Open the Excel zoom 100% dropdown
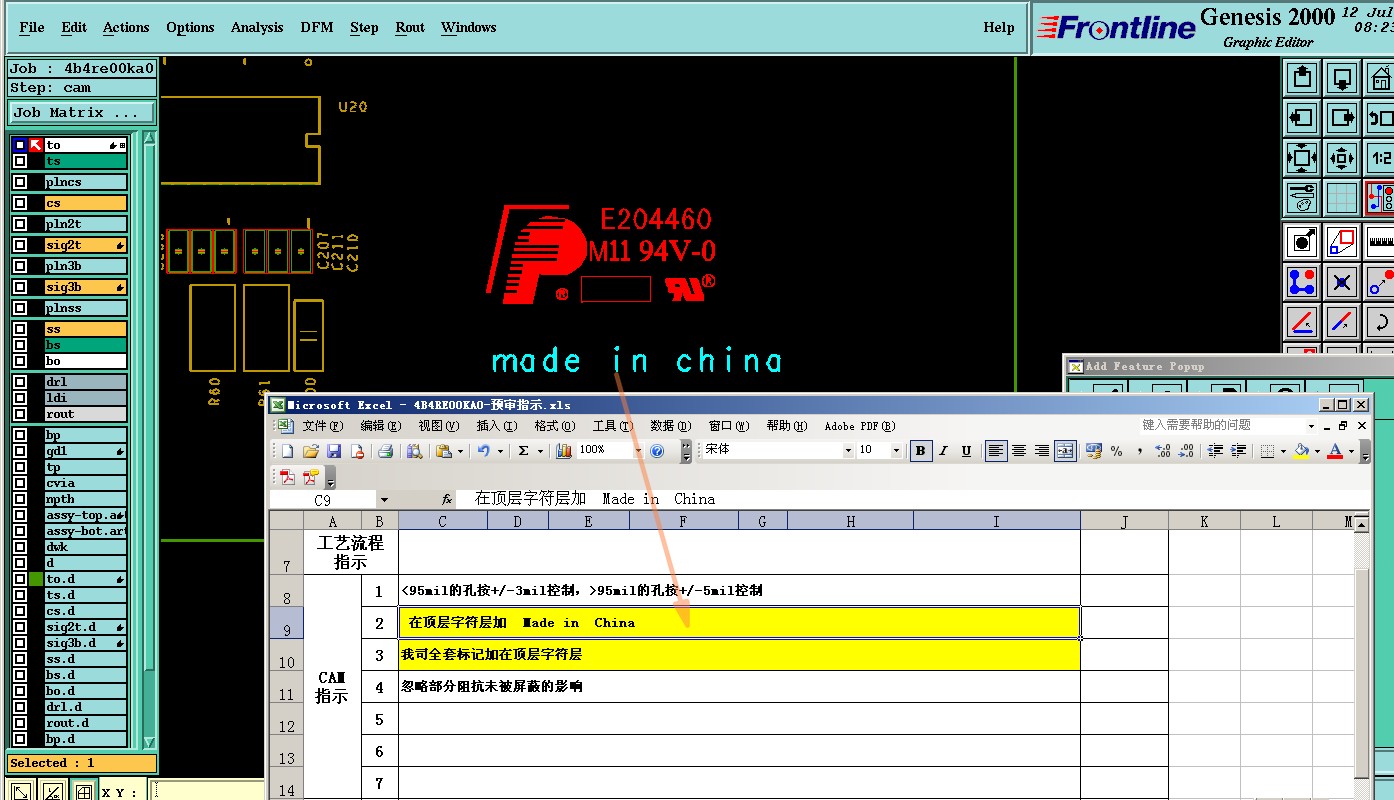The image size is (1394, 800). tap(636, 451)
